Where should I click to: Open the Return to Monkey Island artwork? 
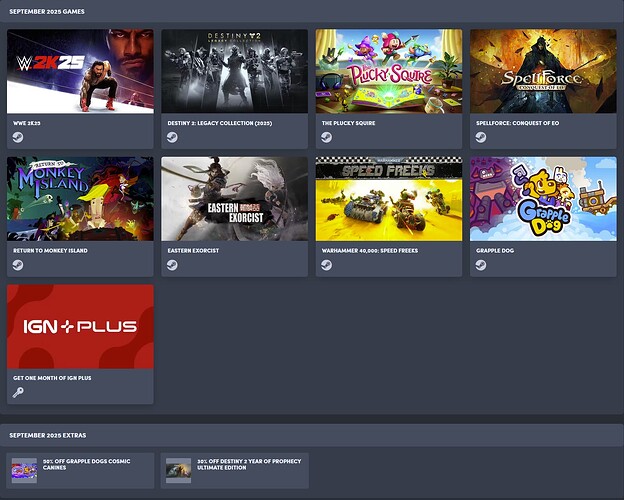[80, 198]
